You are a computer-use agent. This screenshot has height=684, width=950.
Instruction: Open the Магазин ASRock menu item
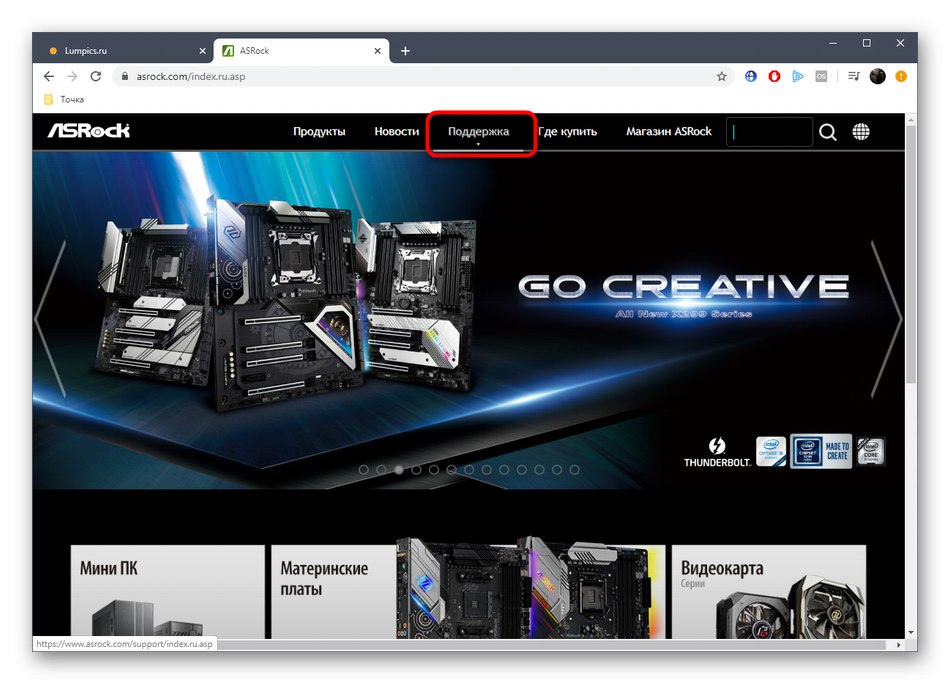point(669,131)
